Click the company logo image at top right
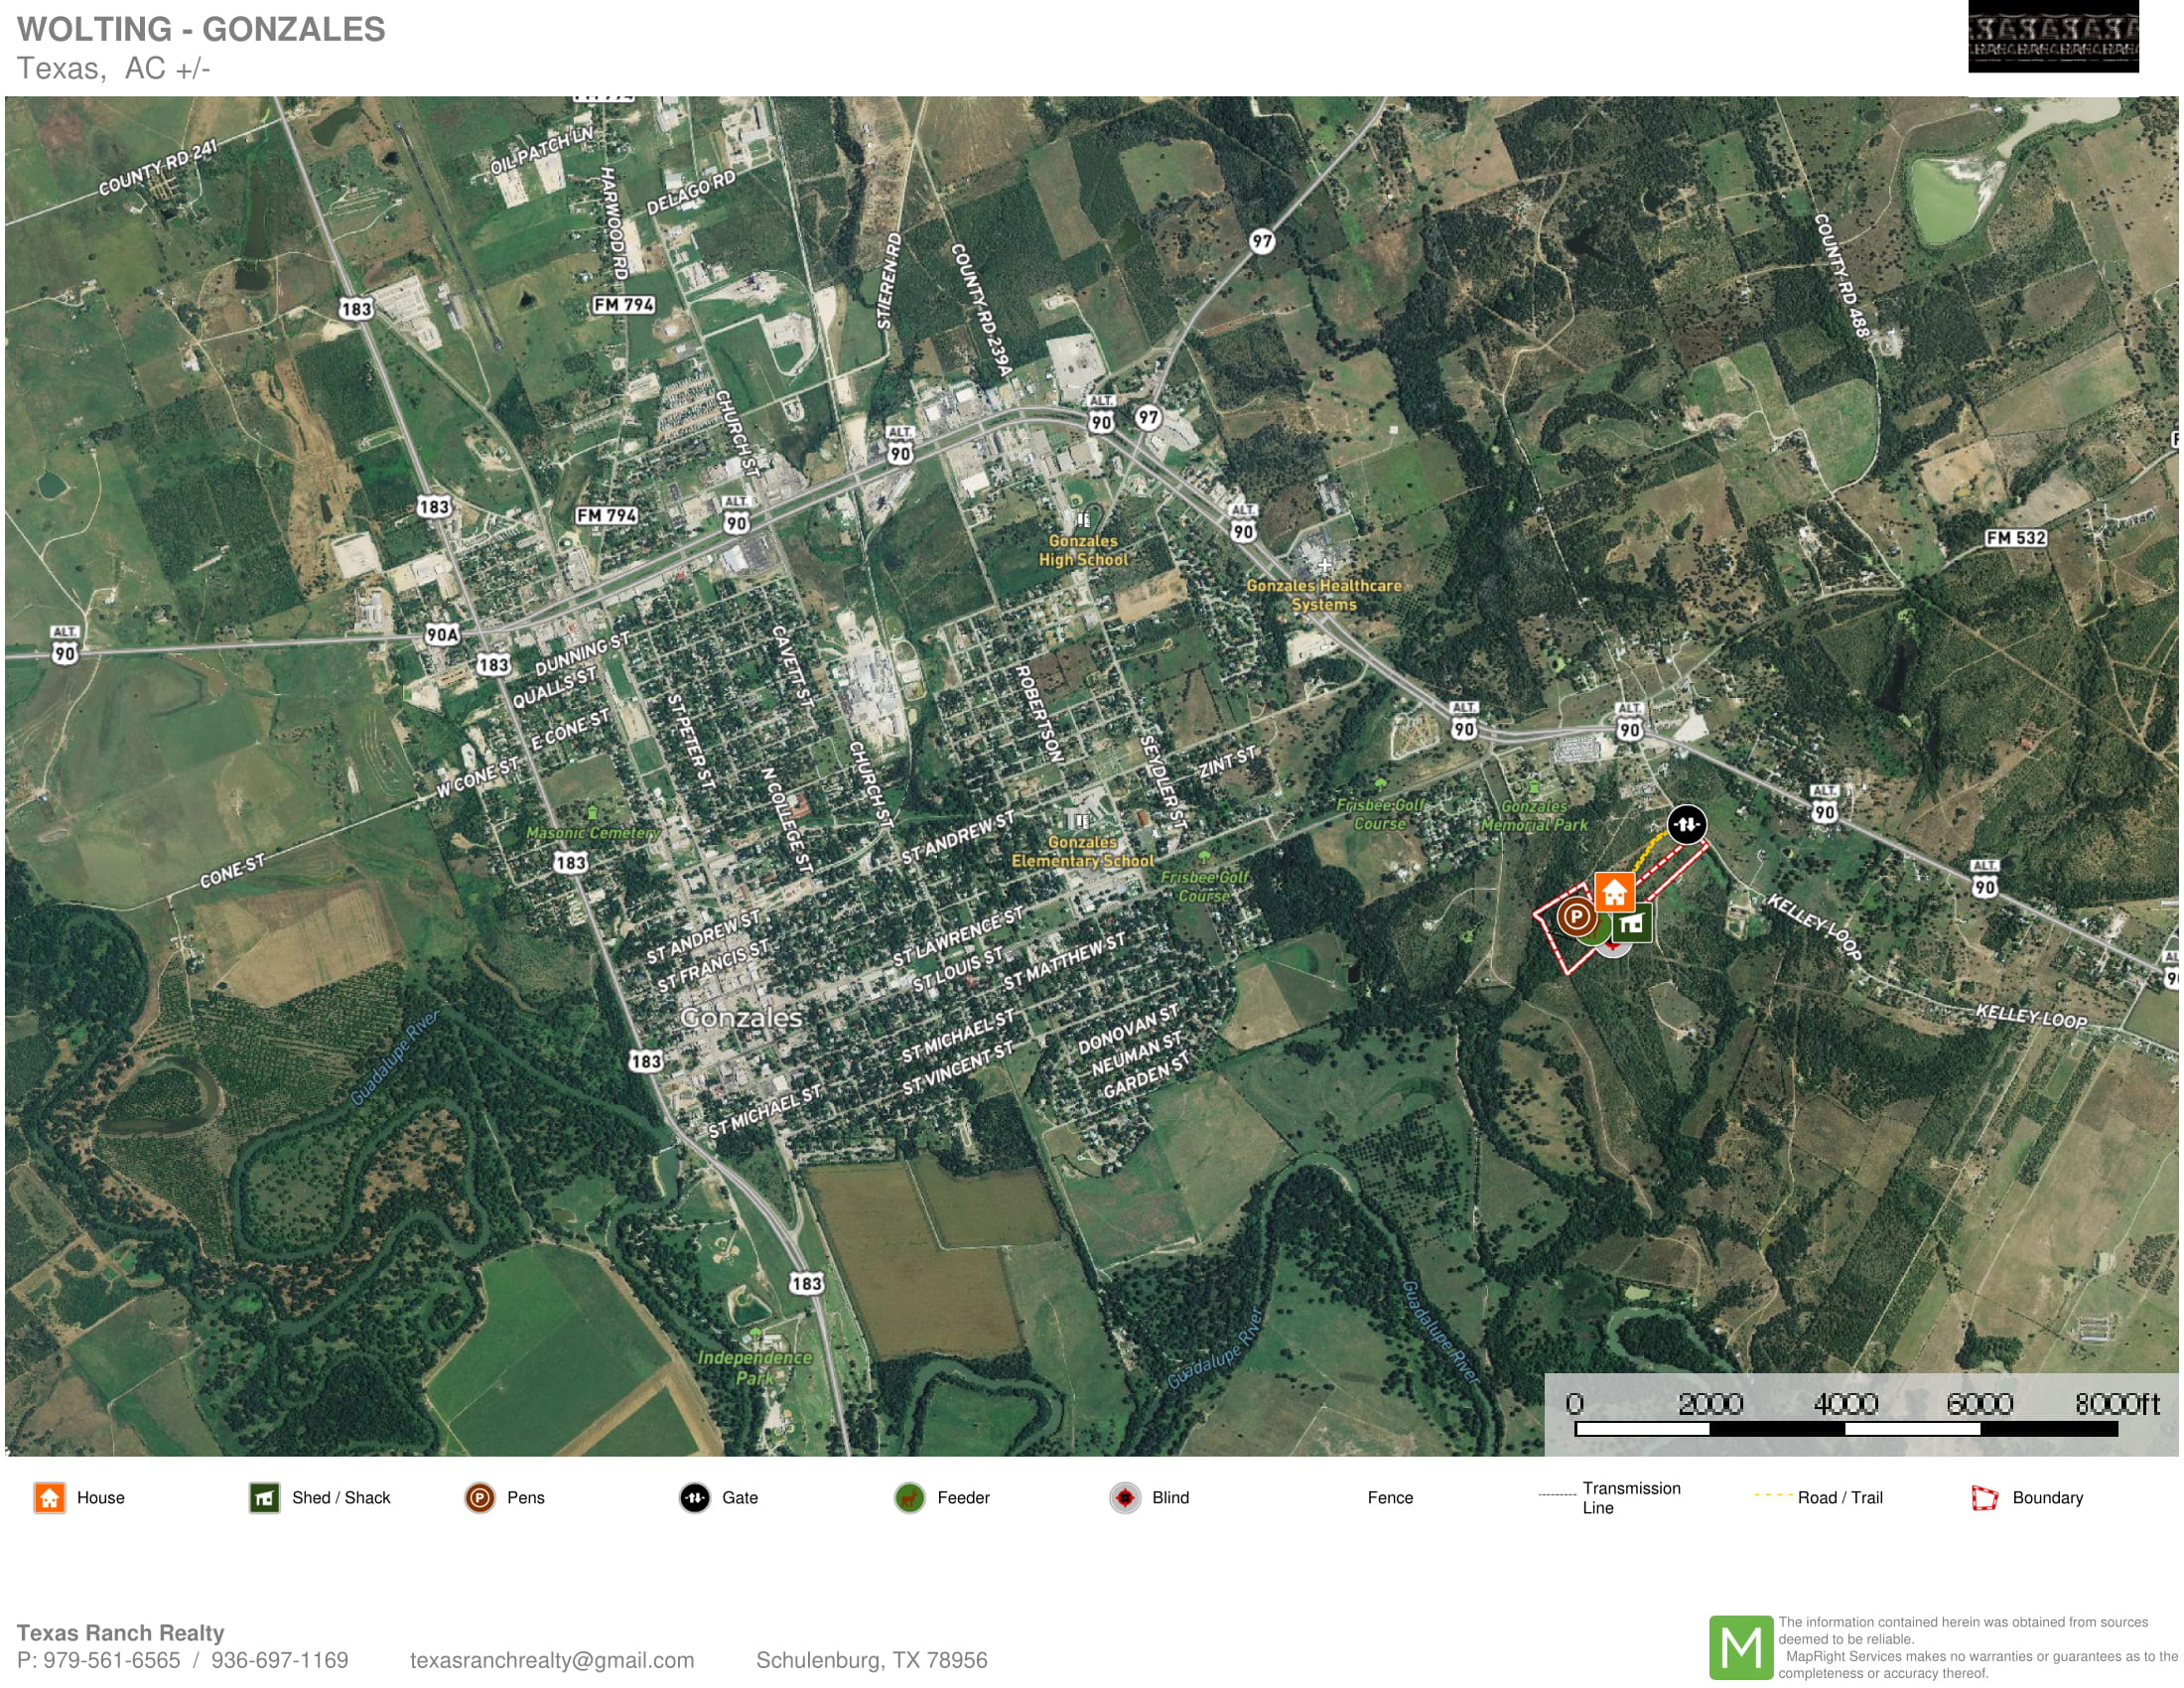Image resolution: width=2184 pixels, height=1688 pixels. (2052, 37)
